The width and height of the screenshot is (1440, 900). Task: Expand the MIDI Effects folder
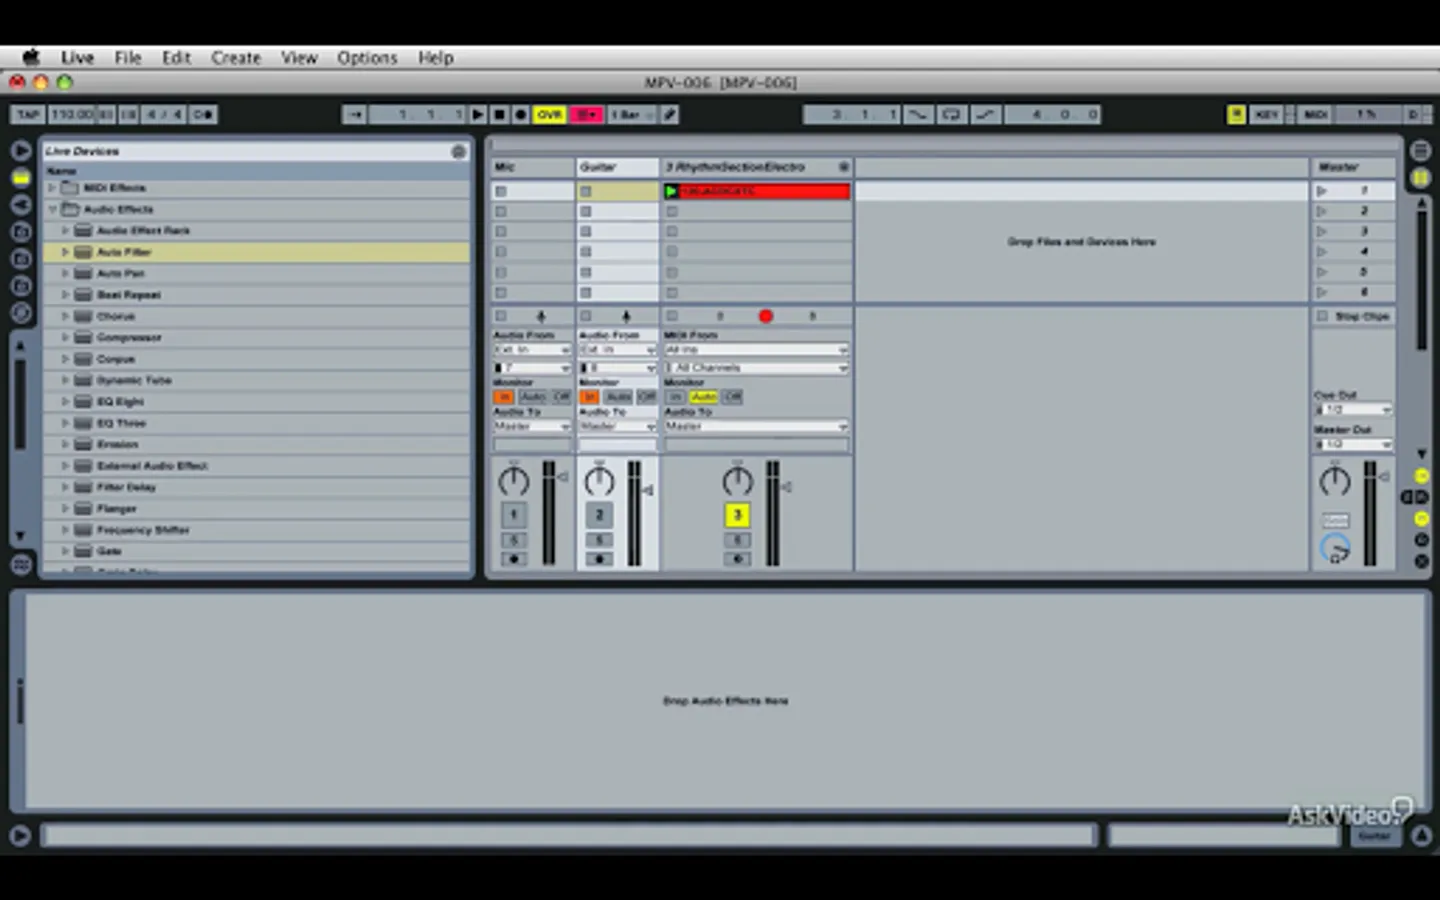53,188
